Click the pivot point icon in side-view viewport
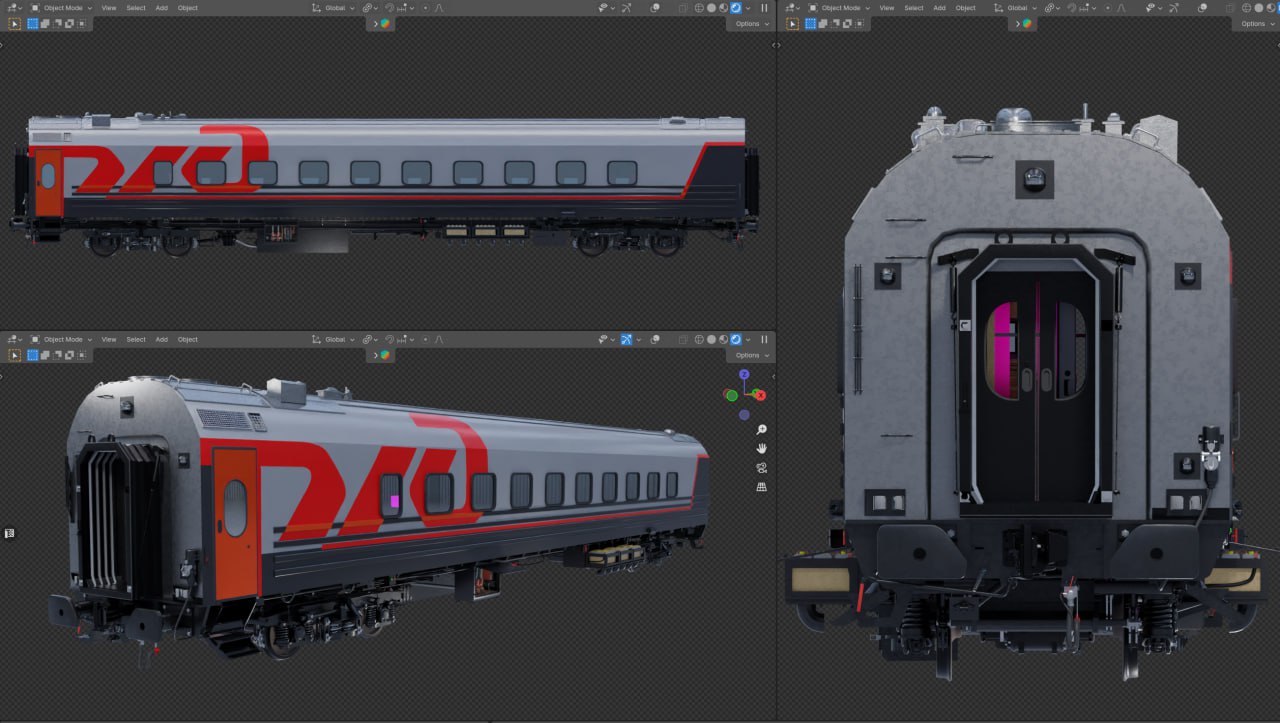1280x723 pixels. (369, 8)
